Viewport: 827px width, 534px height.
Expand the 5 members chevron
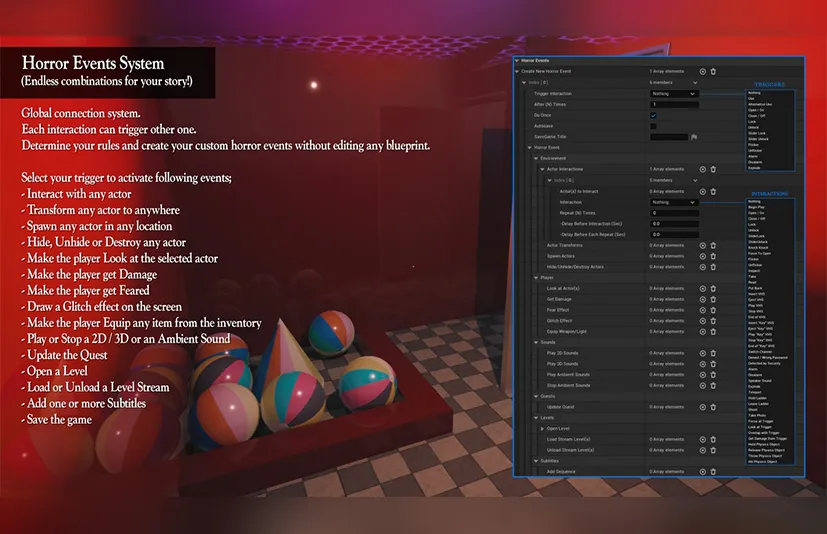click(x=695, y=180)
